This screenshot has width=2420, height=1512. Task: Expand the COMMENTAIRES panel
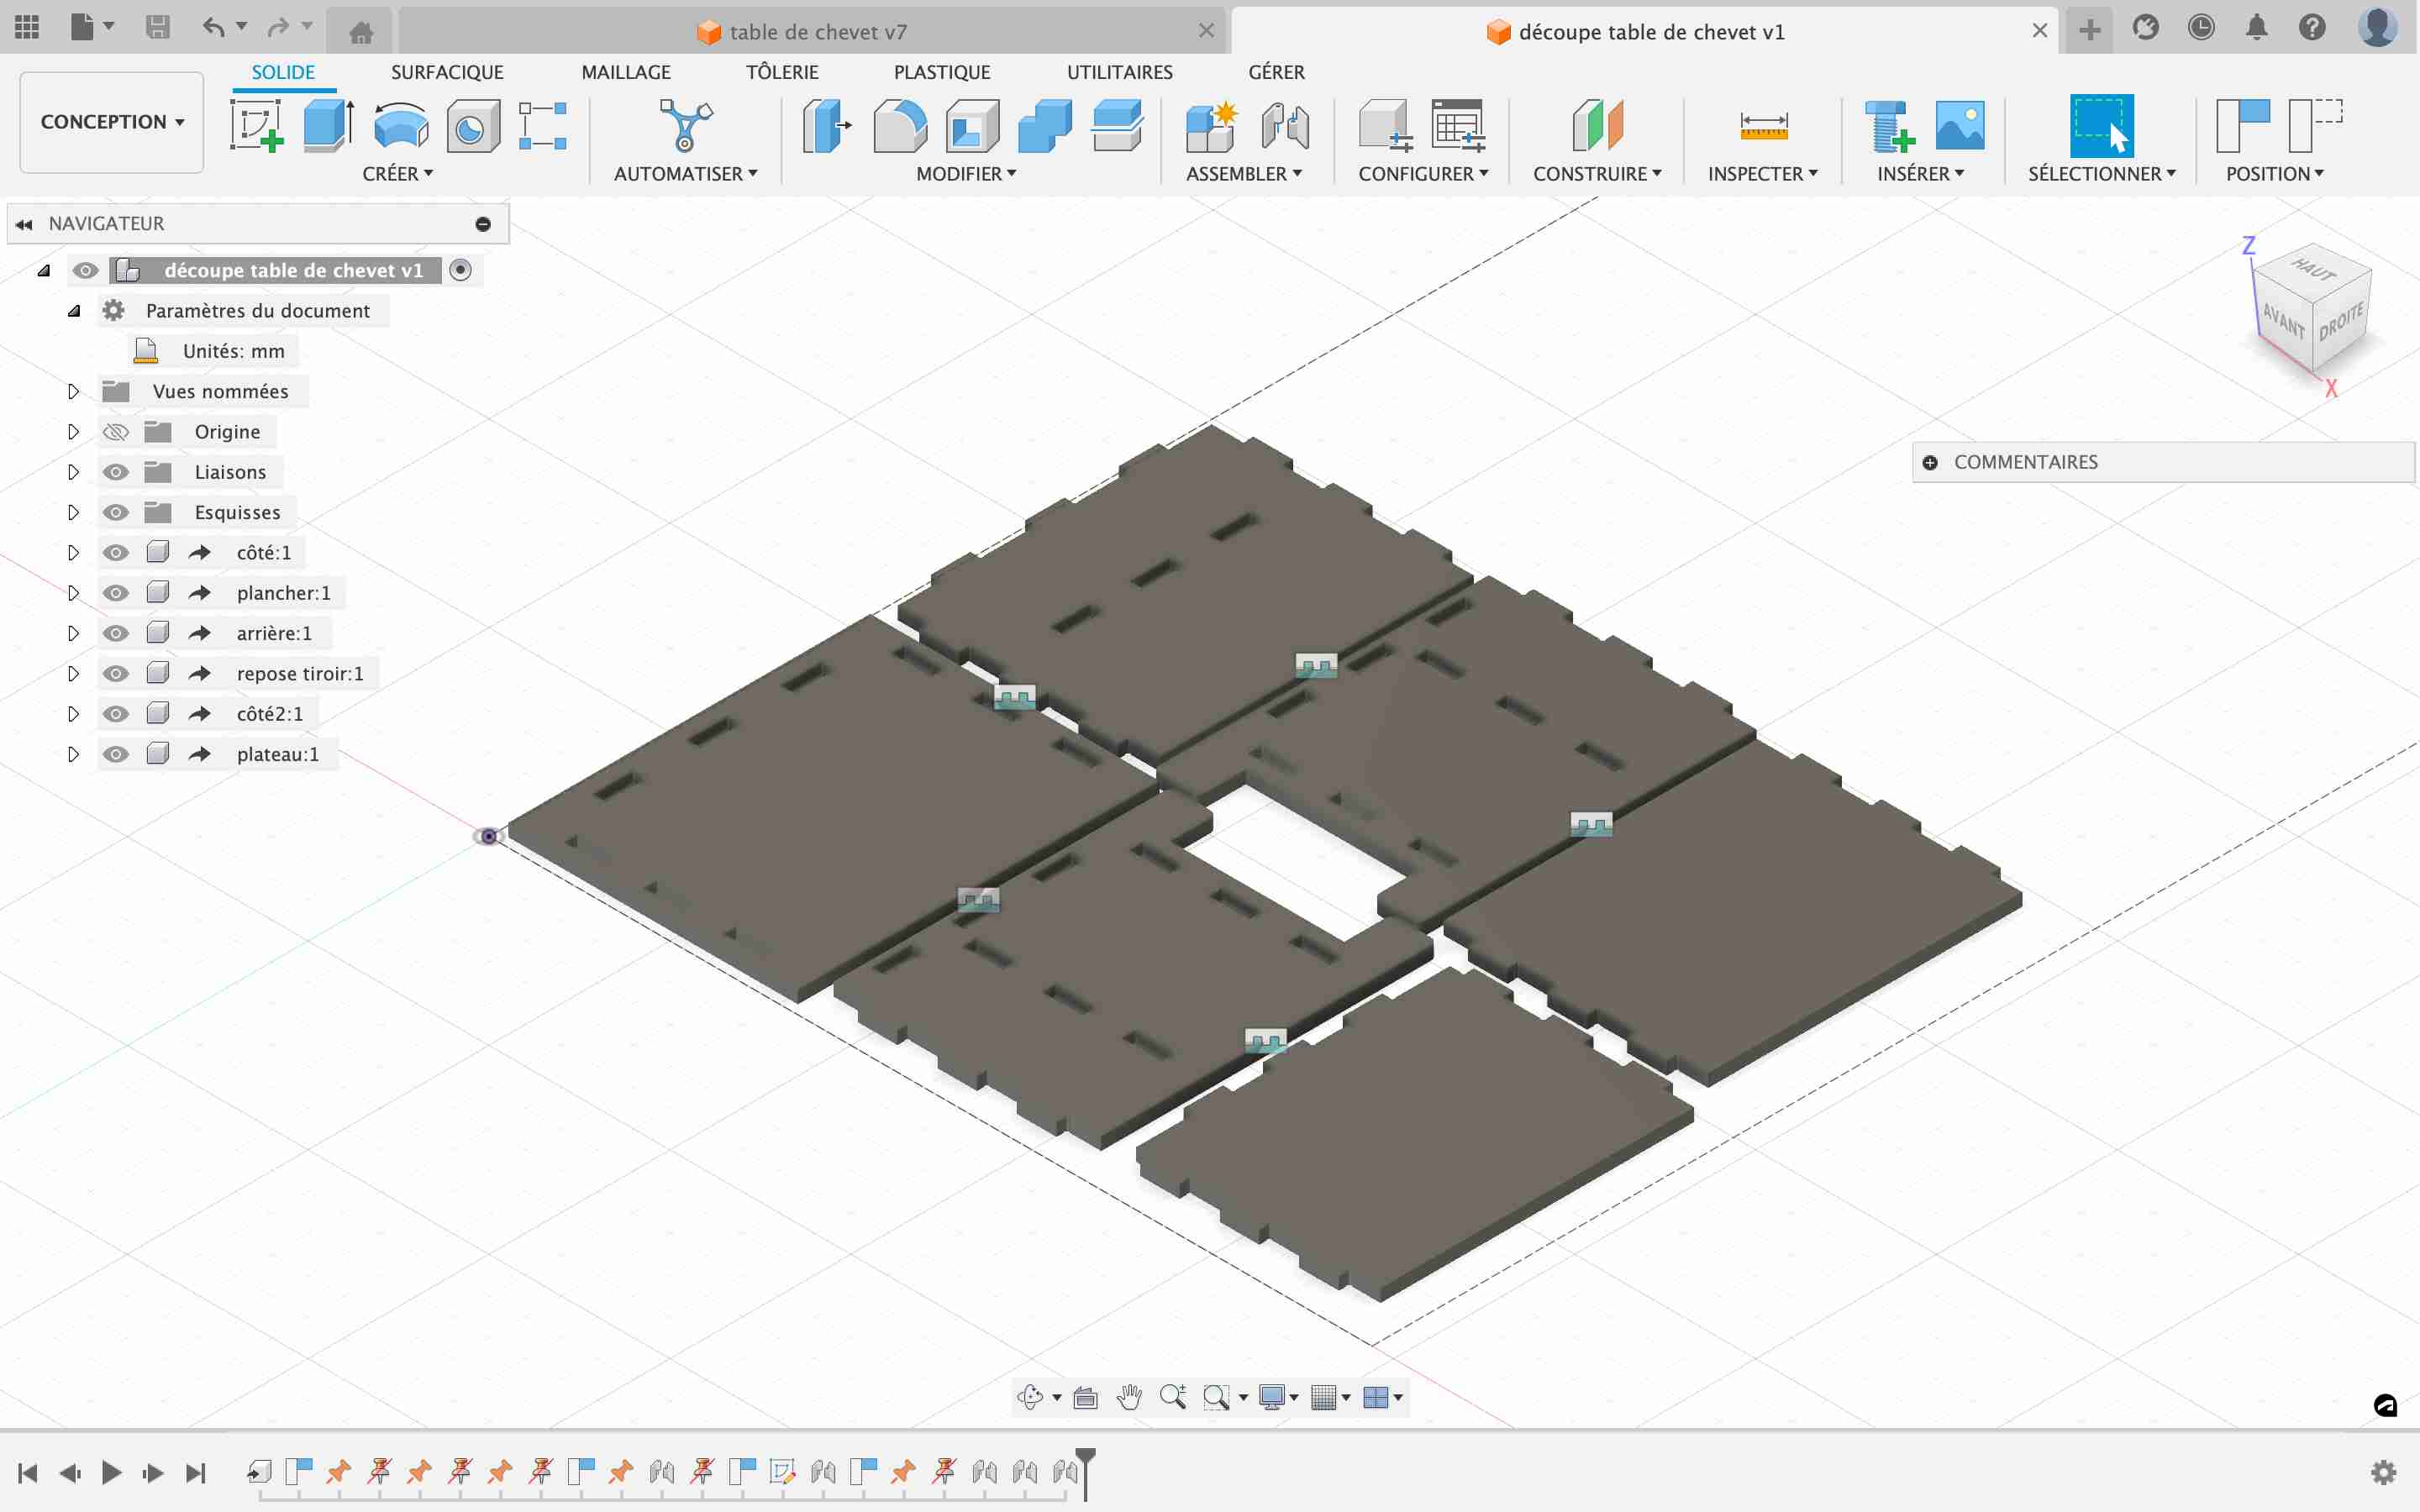[1930, 462]
